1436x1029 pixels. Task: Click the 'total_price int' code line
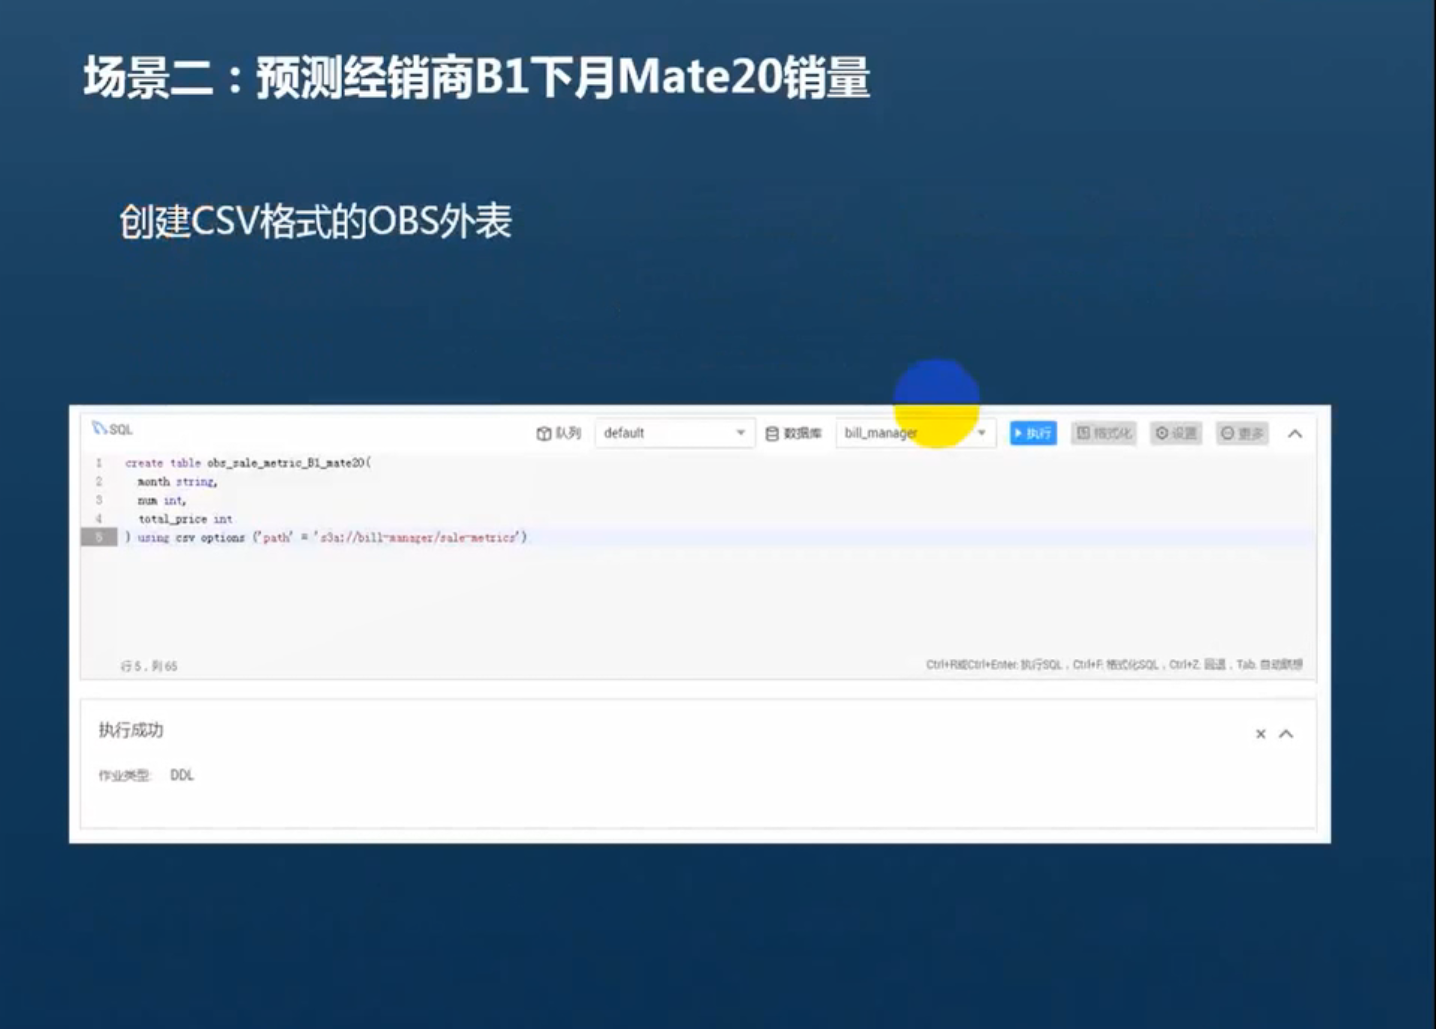[185, 519]
